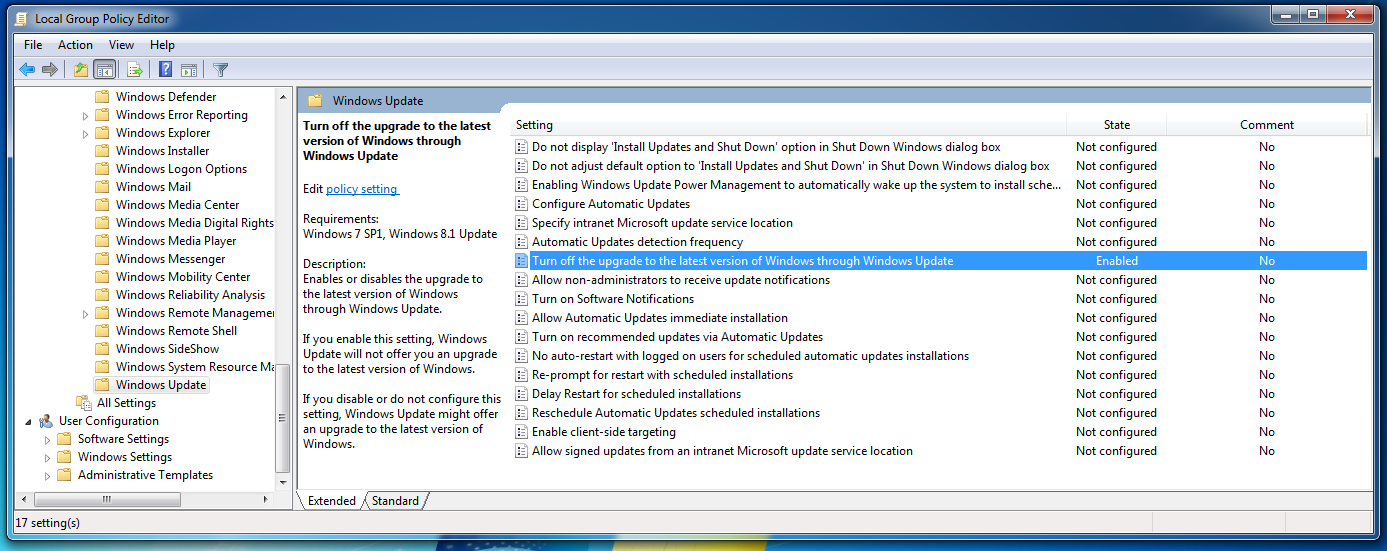Image resolution: width=1387 pixels, height=551 pixels.
Task: Click the Export List toolbar icon
Action: click(x=134, y=70)
